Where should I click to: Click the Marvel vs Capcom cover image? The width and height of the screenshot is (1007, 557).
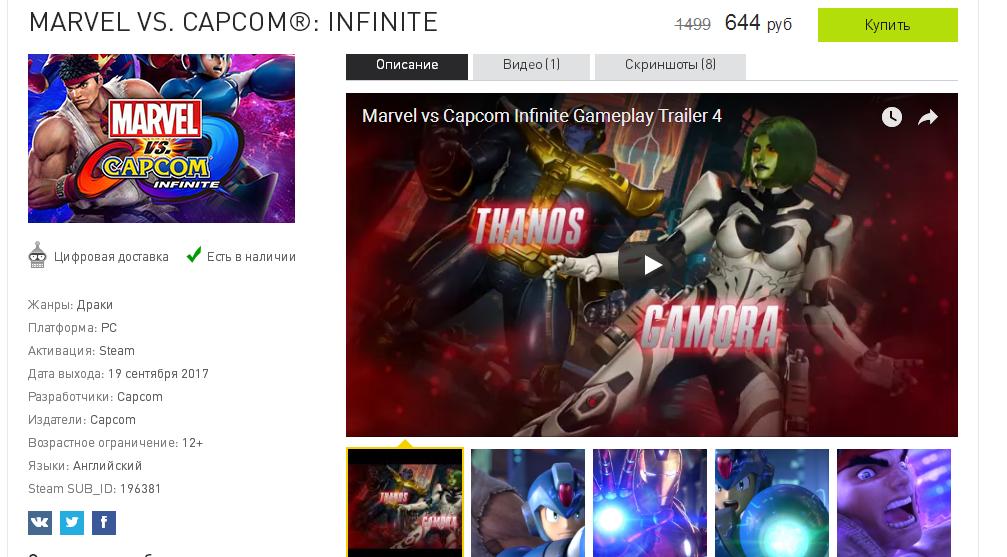[x=161, y=138]
